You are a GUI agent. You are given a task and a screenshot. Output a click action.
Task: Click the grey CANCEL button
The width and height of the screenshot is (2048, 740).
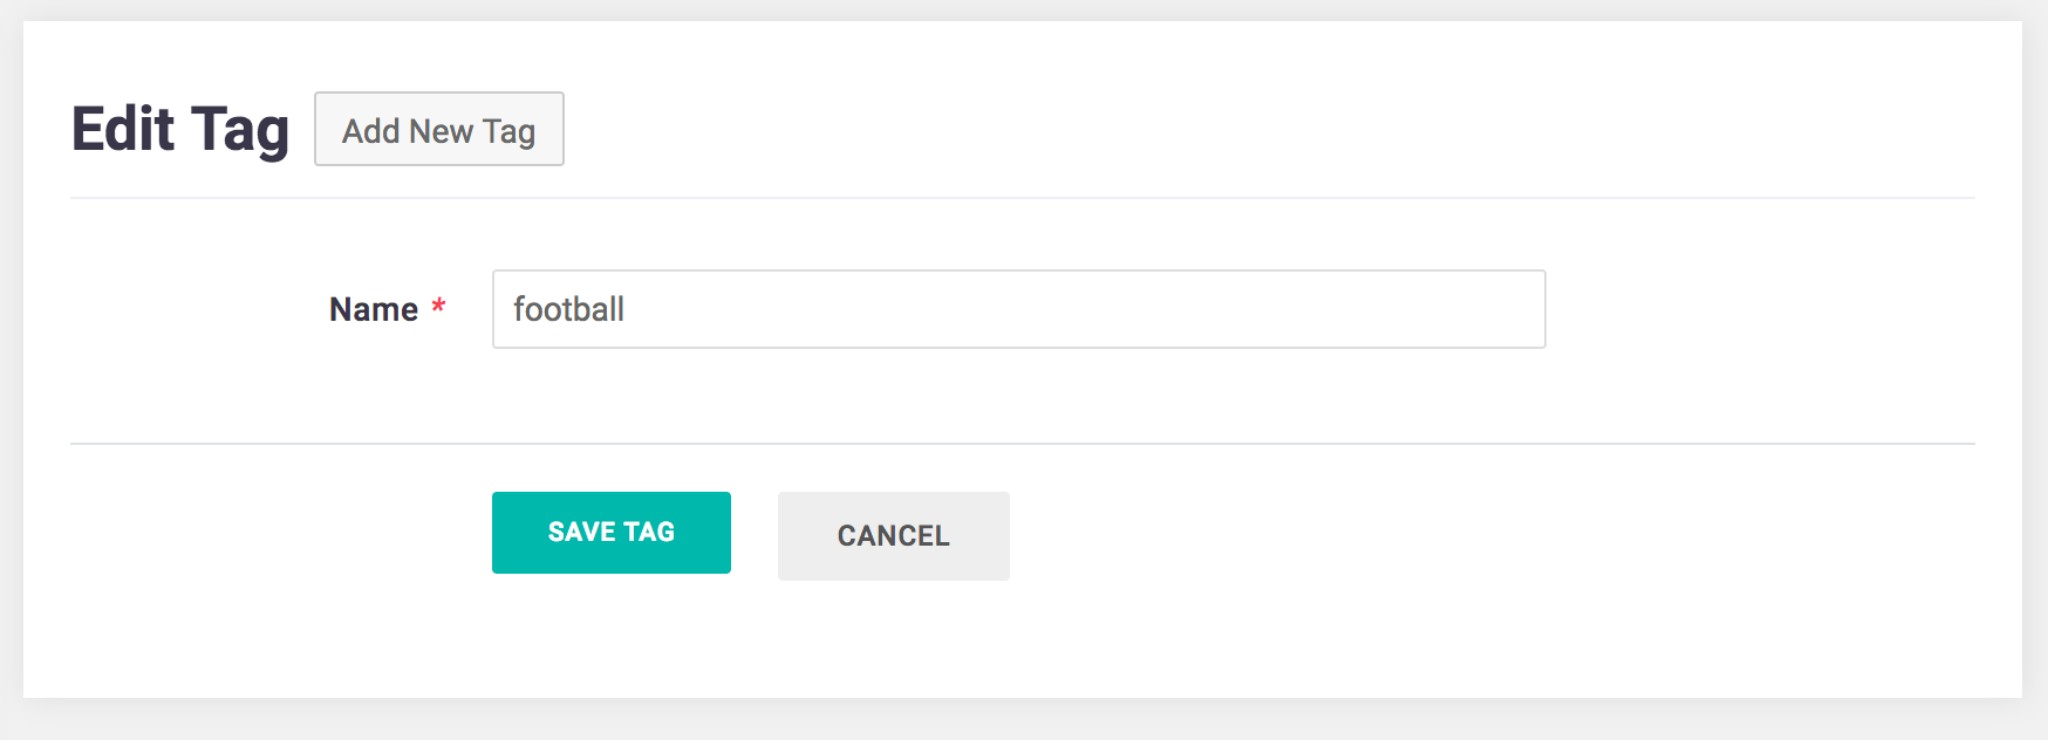893,536
